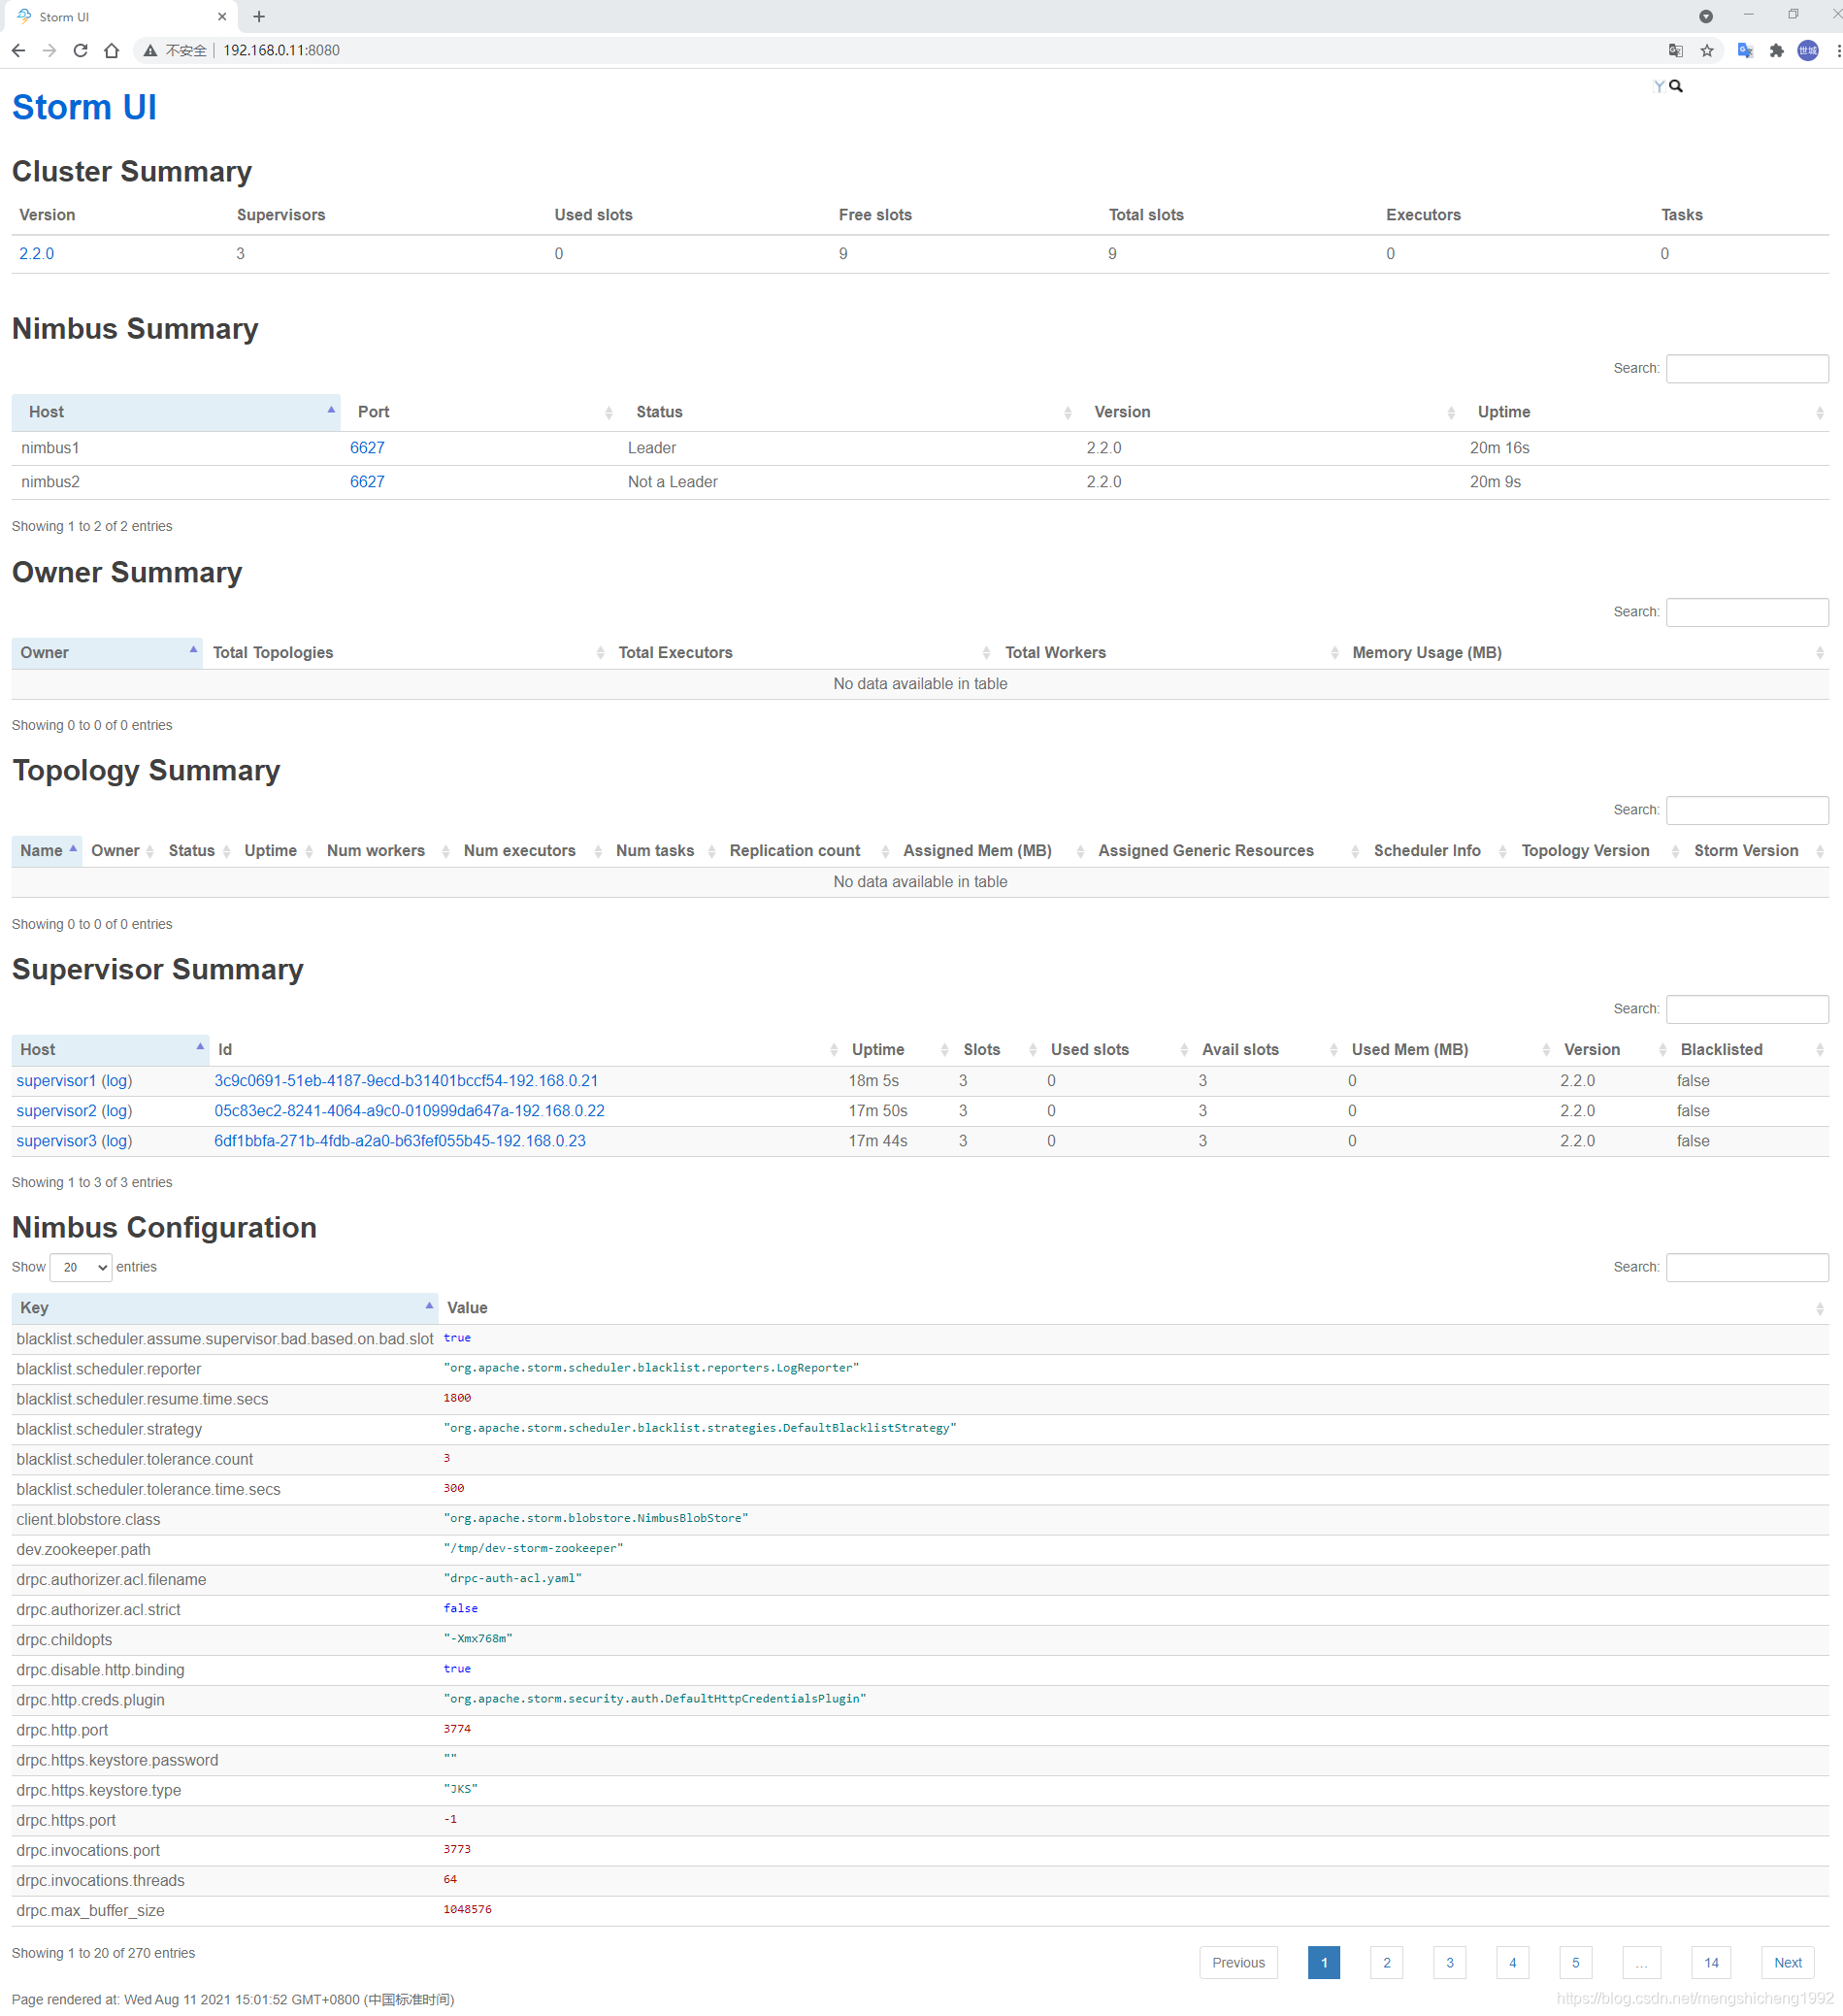This screenshot has height=2016, width=1843.
Task: Open the supervisor2 host link
Action: click(56, 1110)
